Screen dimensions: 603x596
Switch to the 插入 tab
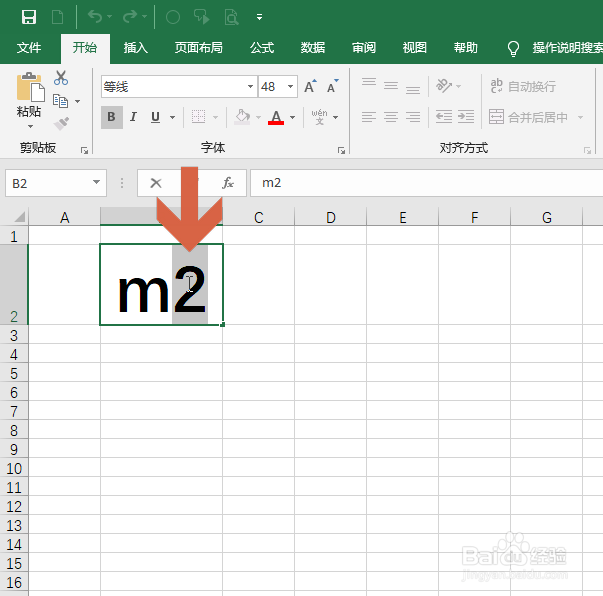pyautogui.click(x=135, y=48)
